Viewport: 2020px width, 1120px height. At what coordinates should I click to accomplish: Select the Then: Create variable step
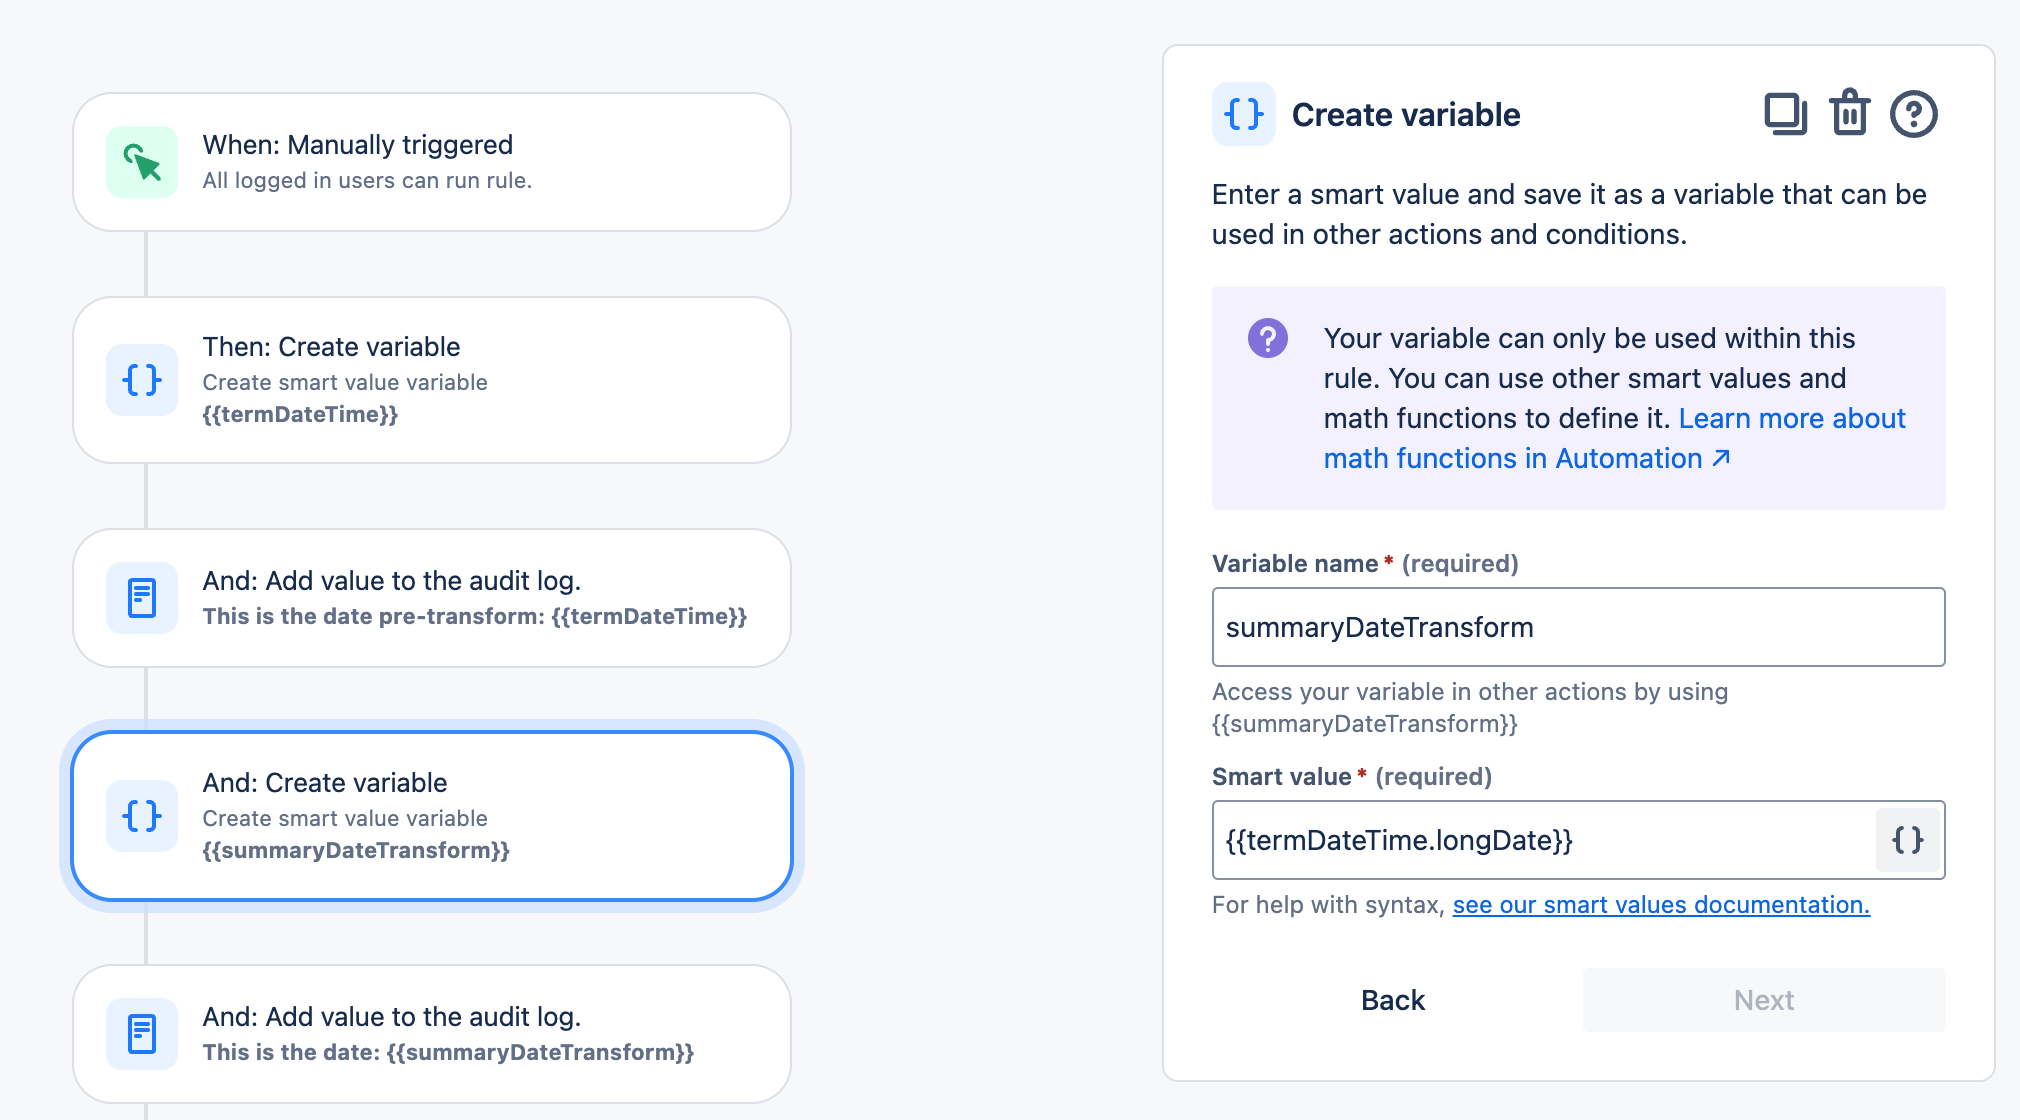[x=432, y=380]
